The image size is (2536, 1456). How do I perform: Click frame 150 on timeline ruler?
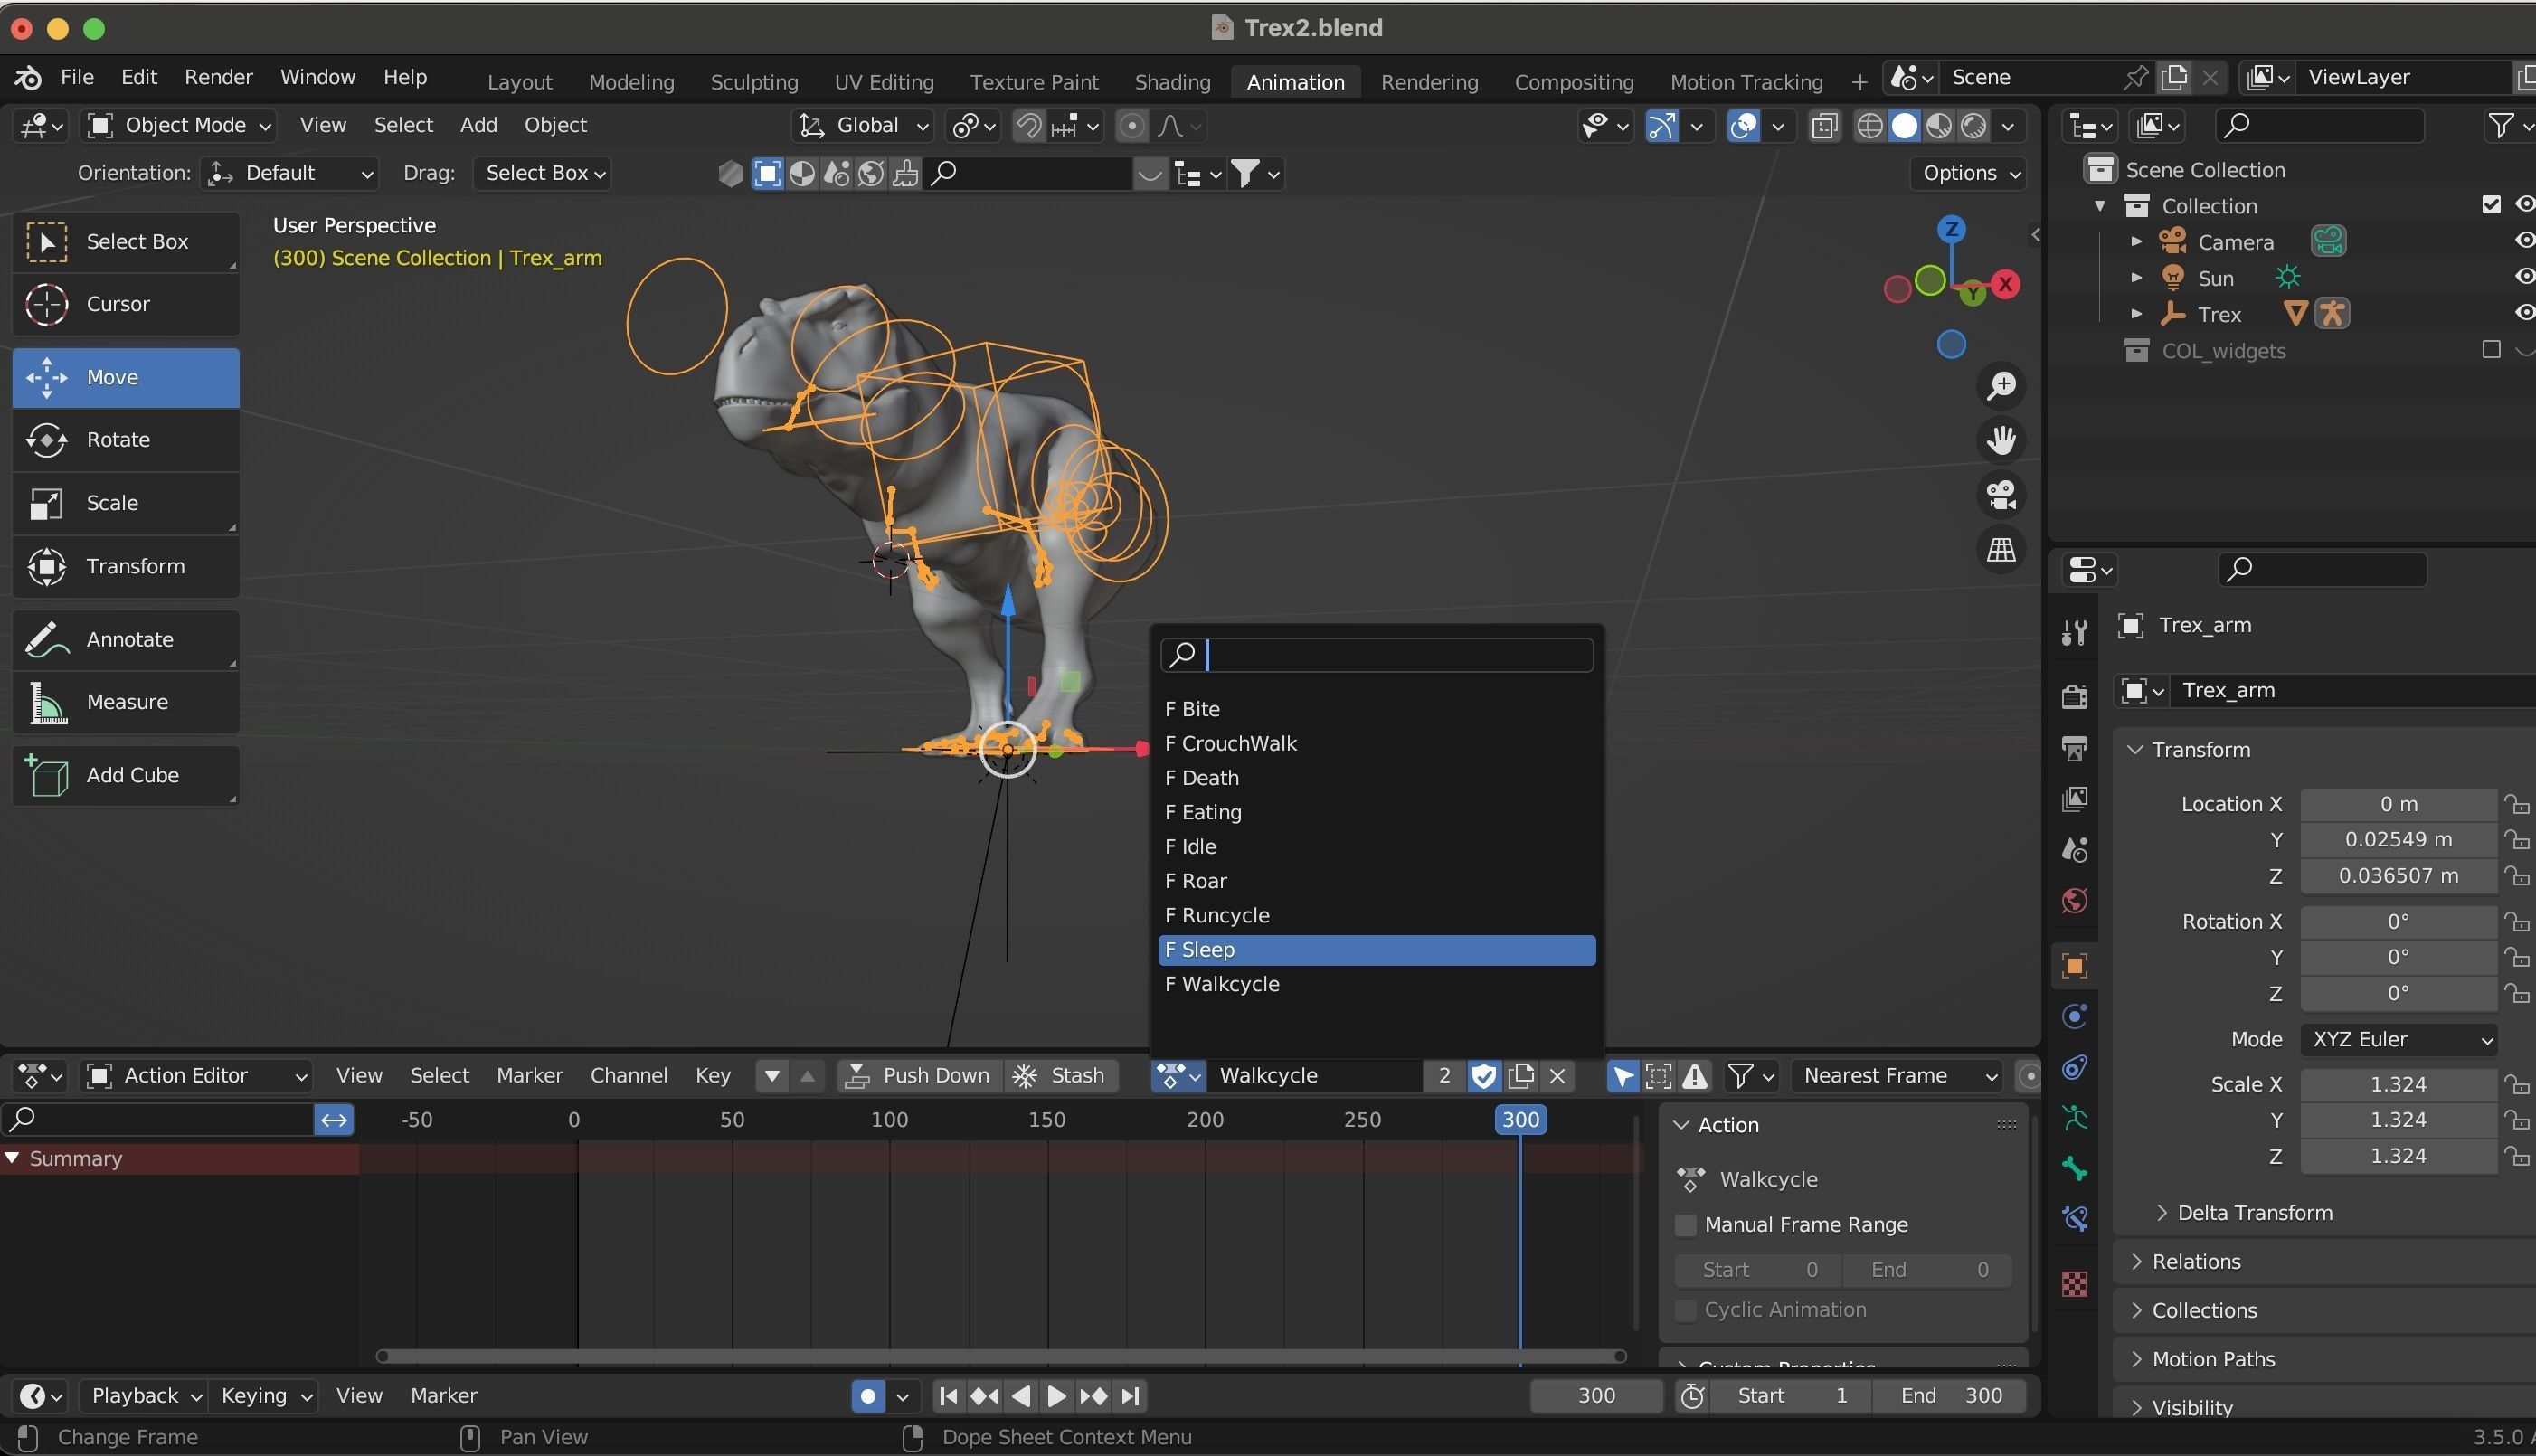[1047, 1120]
